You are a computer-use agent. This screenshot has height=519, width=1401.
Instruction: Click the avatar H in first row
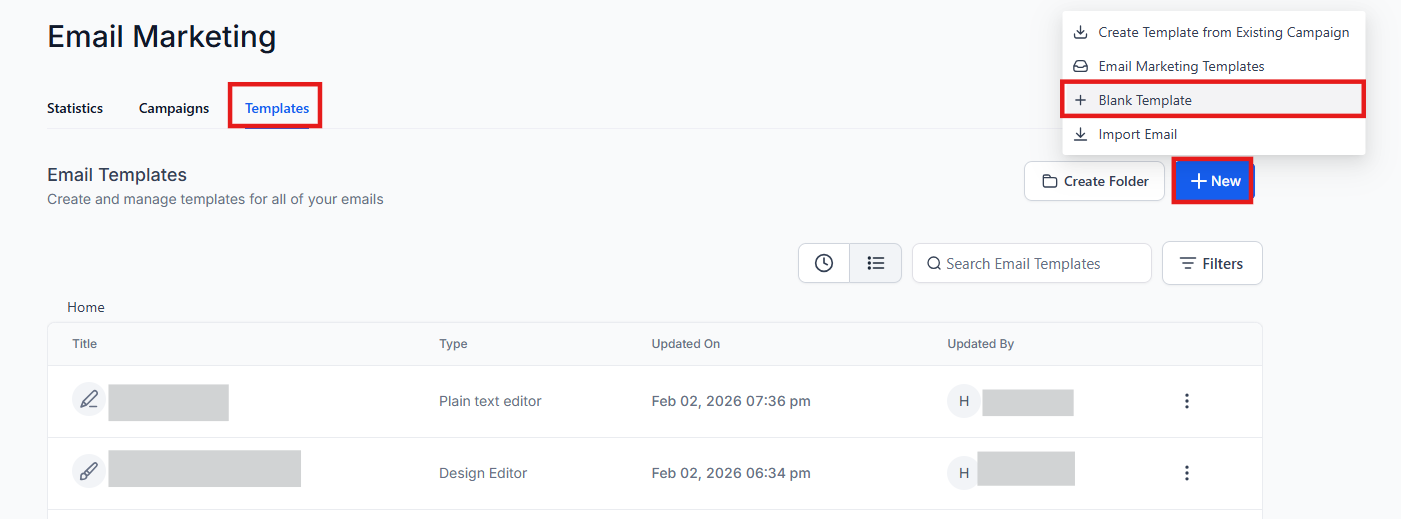point(964,401)
